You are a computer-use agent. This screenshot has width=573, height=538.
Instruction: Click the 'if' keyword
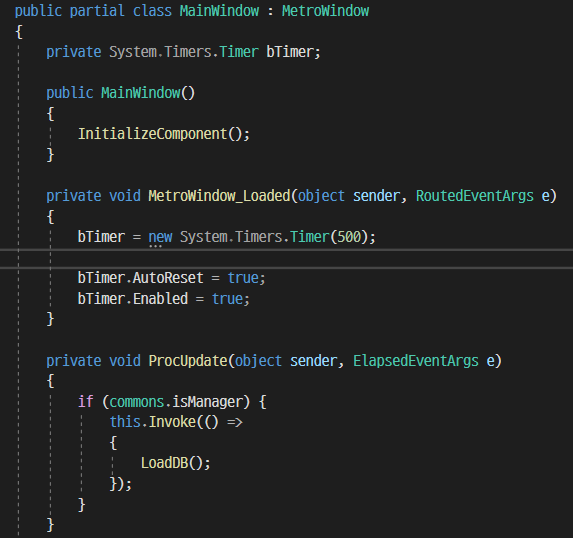[86, 402]
